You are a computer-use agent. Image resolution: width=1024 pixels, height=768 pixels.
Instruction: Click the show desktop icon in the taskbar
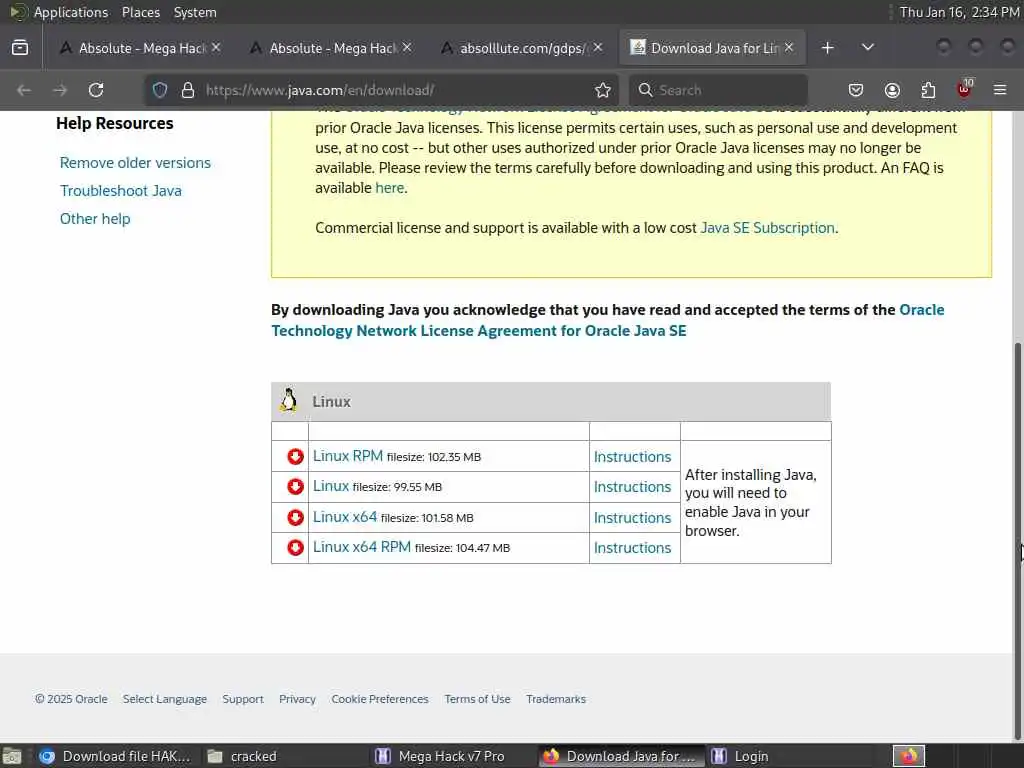click(x=12, y=756)
